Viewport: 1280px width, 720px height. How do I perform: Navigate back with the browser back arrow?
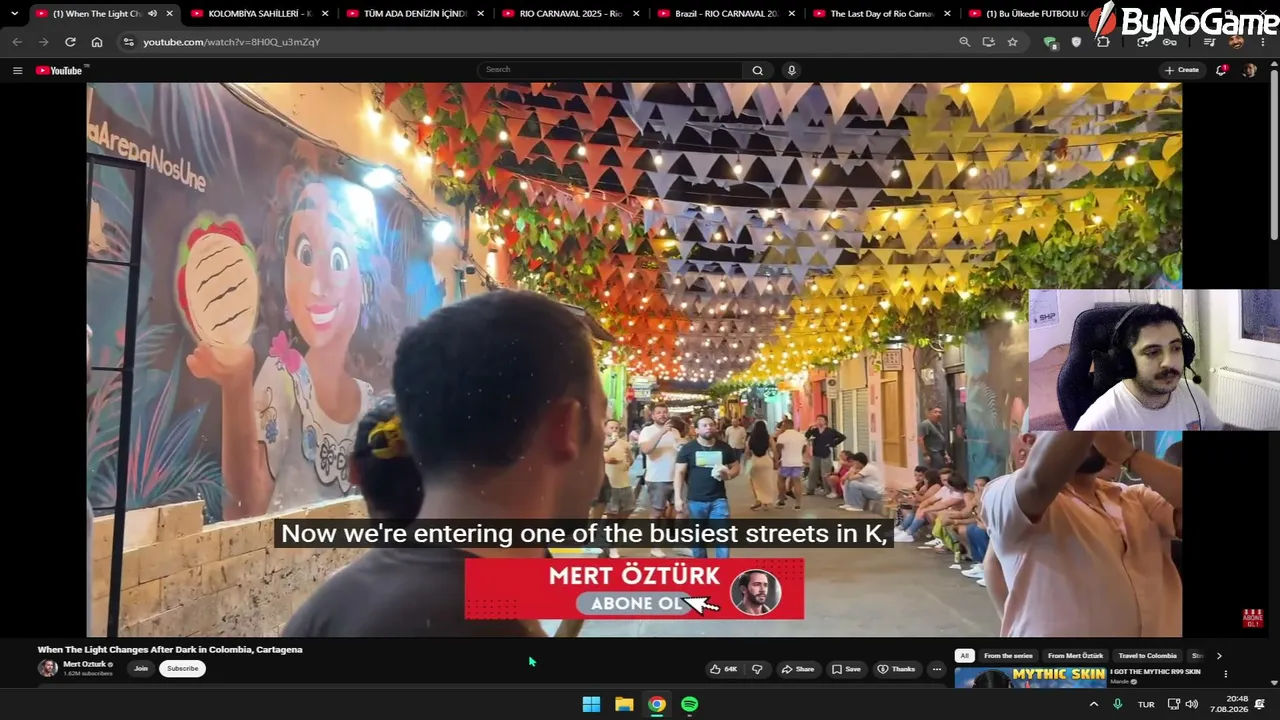coord(17,42)
